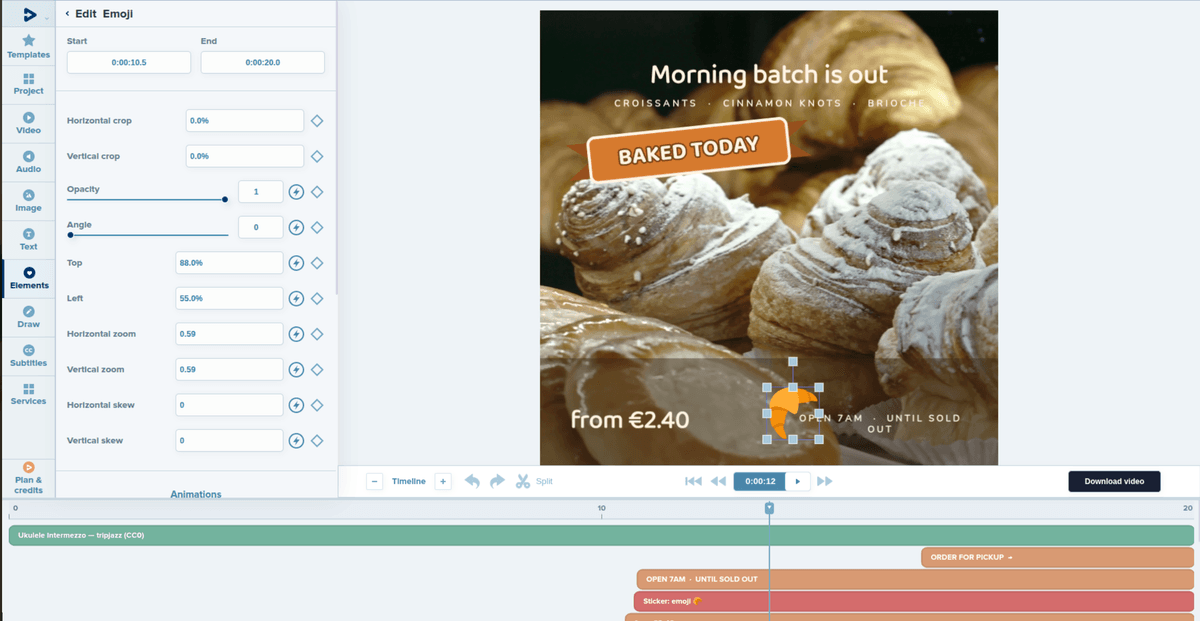Select the croissant emoji in preview
Image resolution: width=1200 pixels, height=621 pixels.
793,413
